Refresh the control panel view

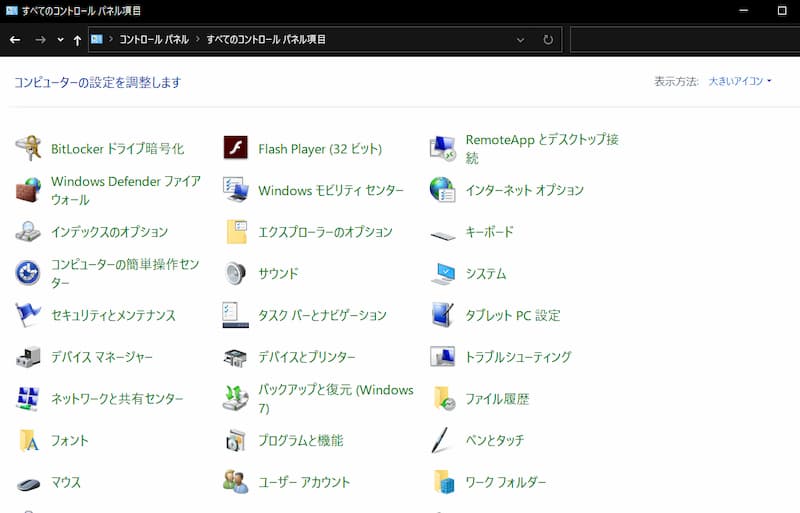pos(548,40)
